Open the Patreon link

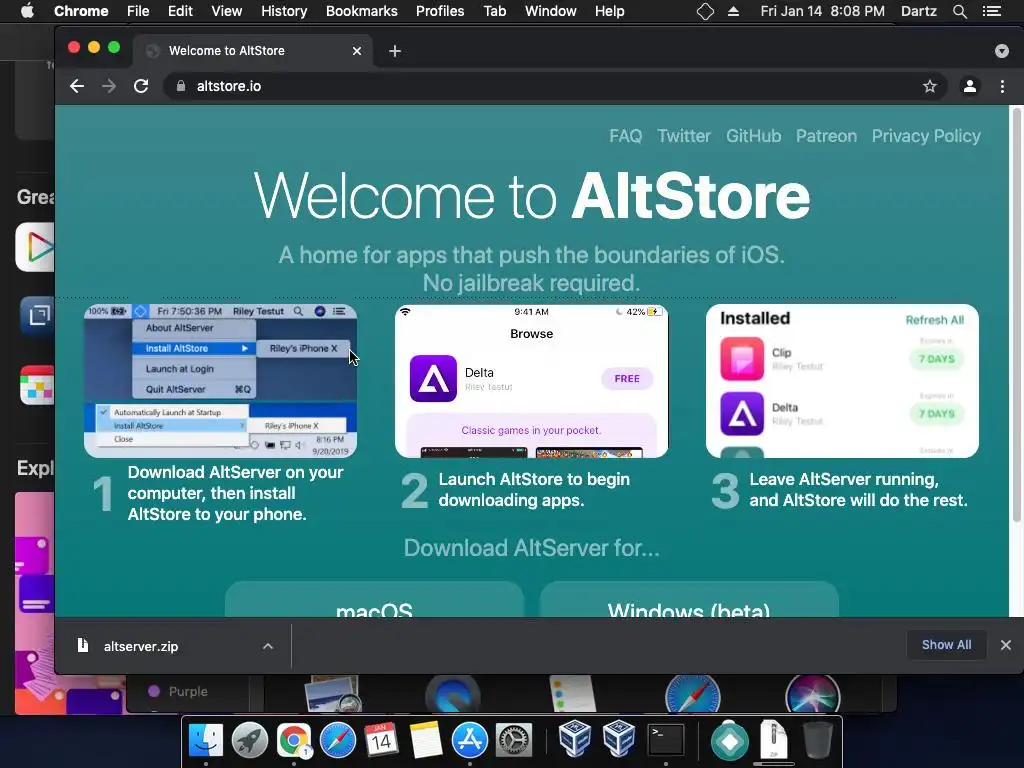tap(826, 136)
